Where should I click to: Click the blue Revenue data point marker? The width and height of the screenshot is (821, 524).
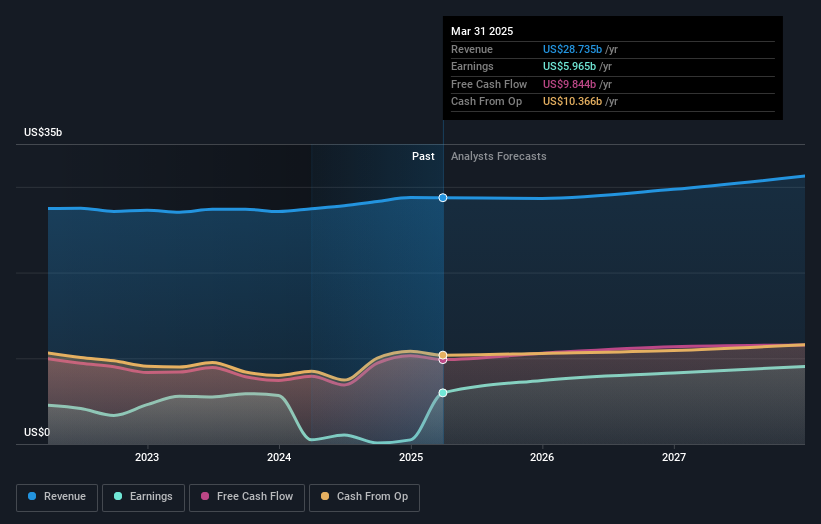click(x=443, y=198)
